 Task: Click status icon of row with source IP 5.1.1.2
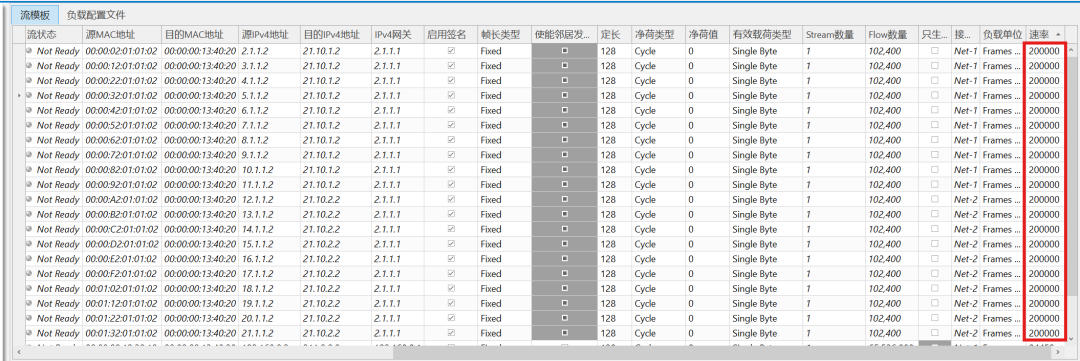[30, 96]
